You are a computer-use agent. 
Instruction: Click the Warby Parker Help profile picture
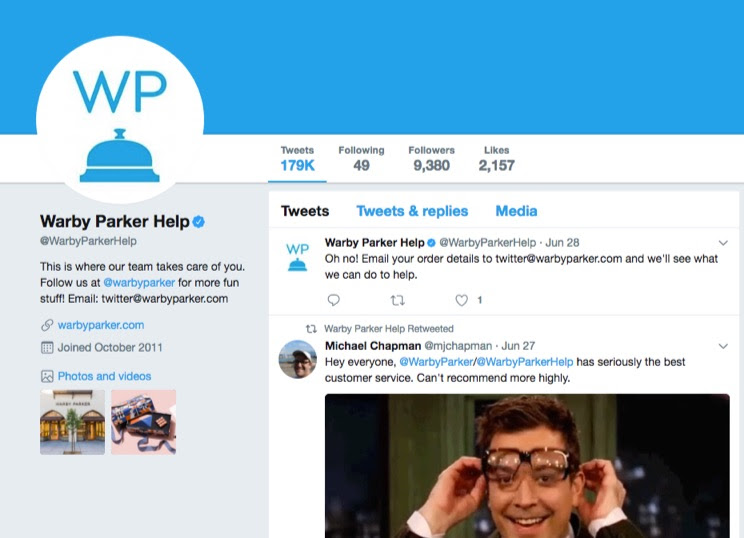click(120, 120)
